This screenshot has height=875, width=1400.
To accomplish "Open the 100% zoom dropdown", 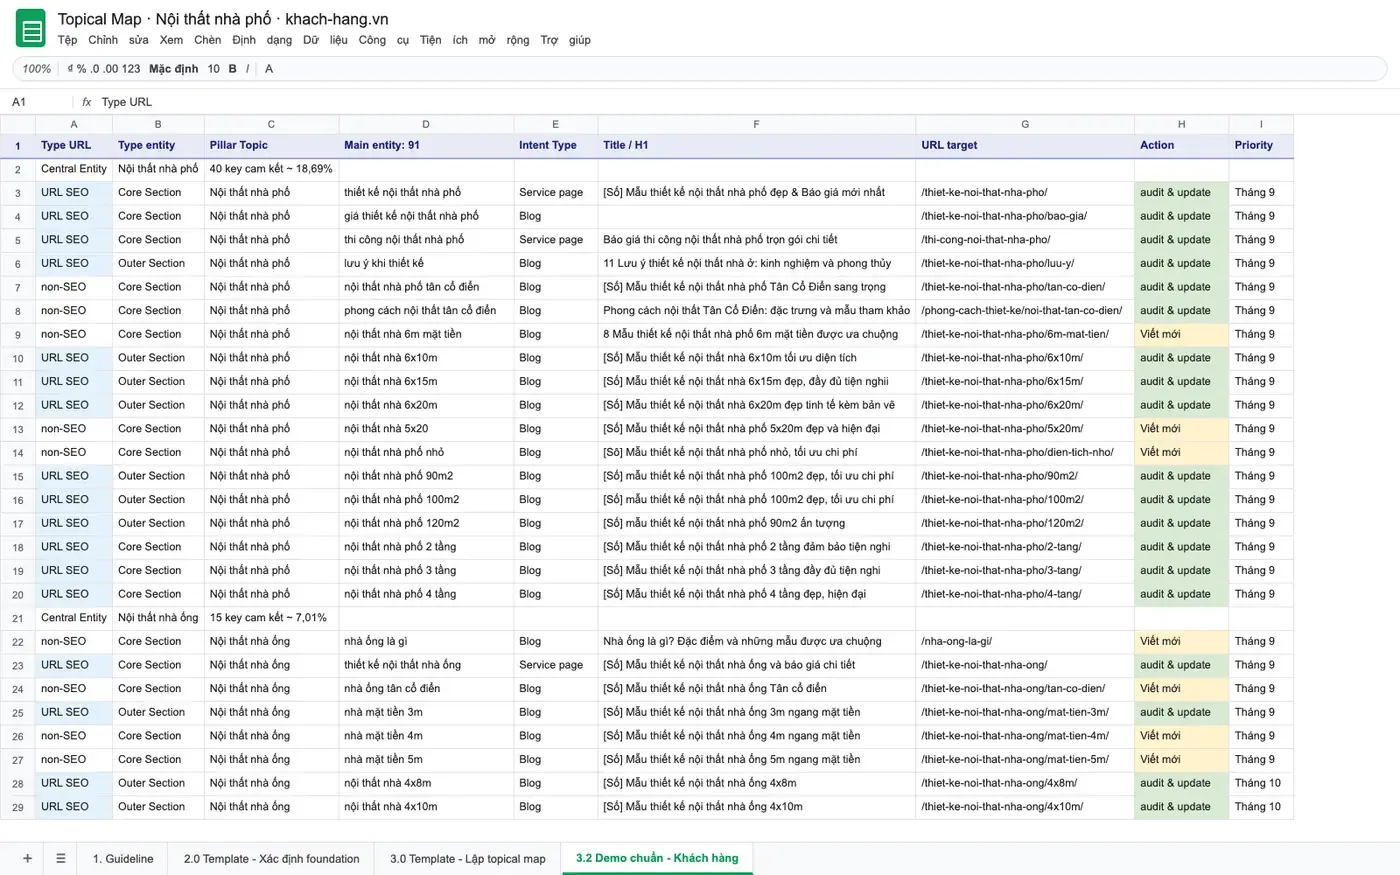I will tap(37, 69).
